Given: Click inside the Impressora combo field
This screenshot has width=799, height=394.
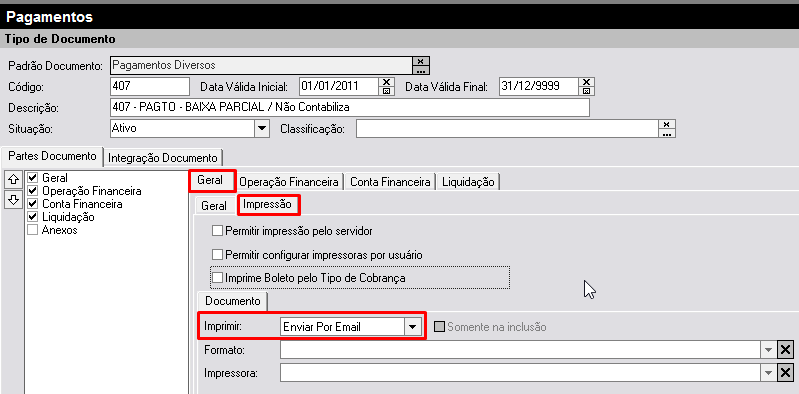Looking at the screenshot, I should (x=521, y=373).
